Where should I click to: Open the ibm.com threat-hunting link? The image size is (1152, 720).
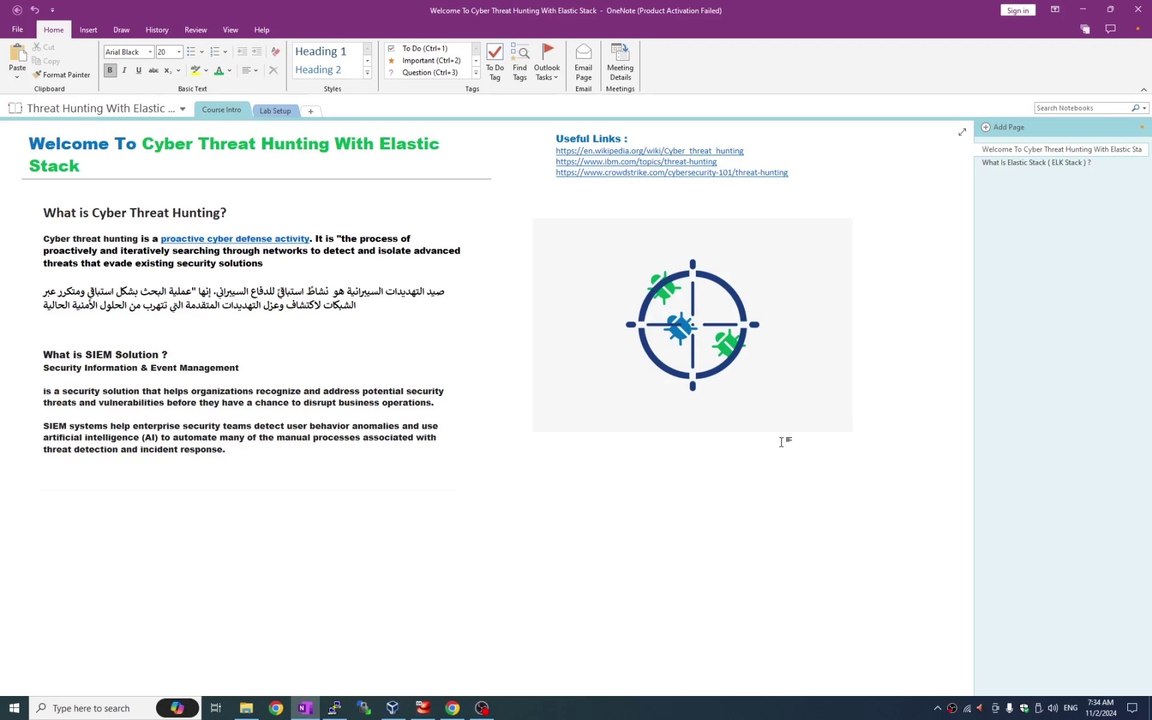point(636,162)
